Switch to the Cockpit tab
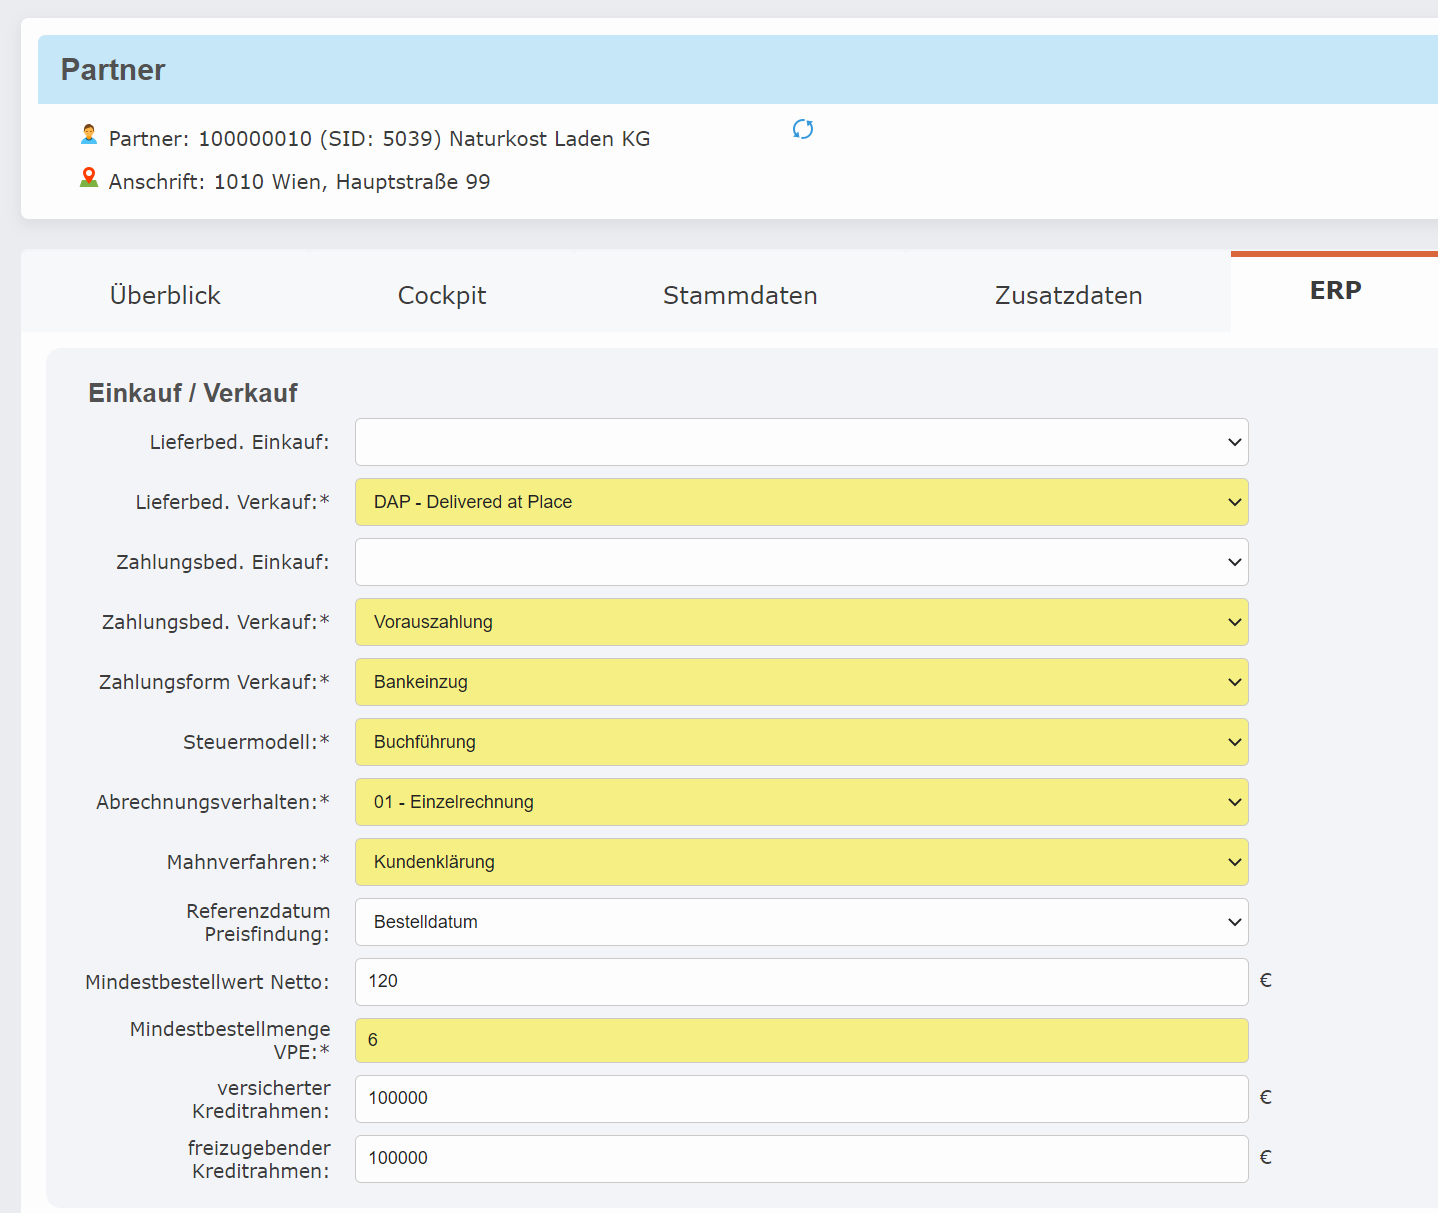This screenshot has height=1213, width=1438. 442,295
